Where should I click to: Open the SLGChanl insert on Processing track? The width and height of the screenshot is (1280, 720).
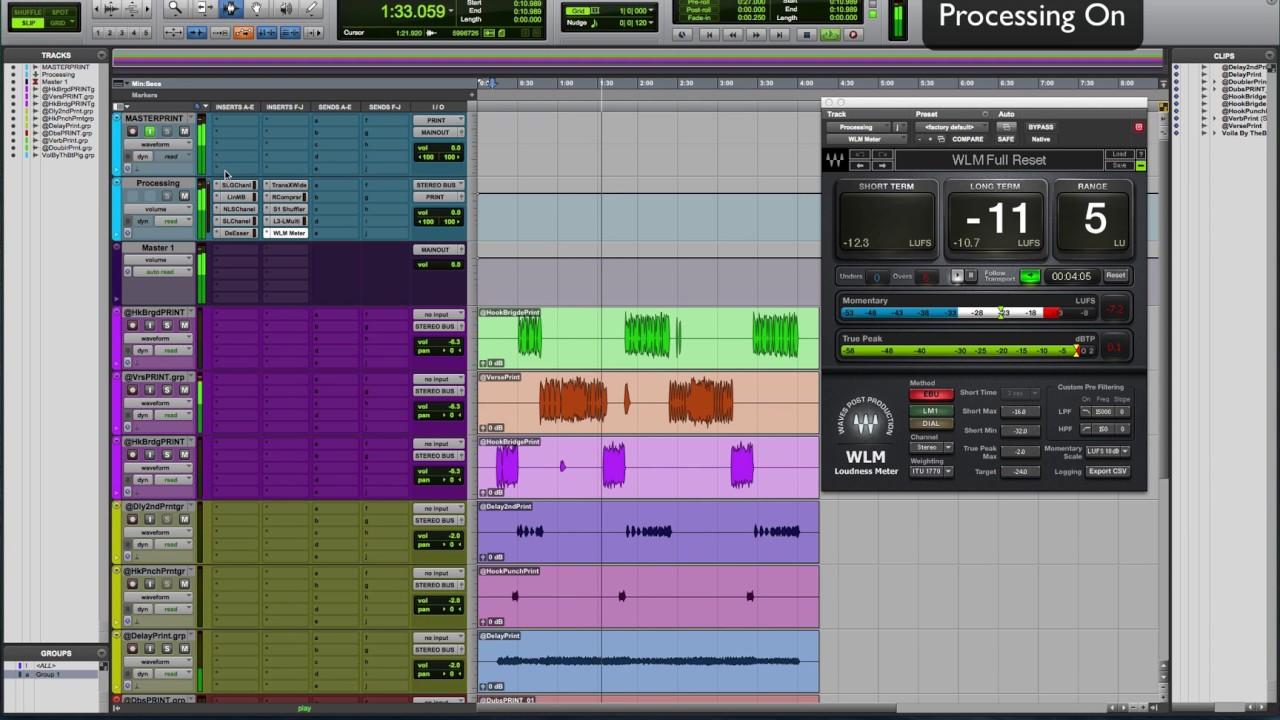237,185
